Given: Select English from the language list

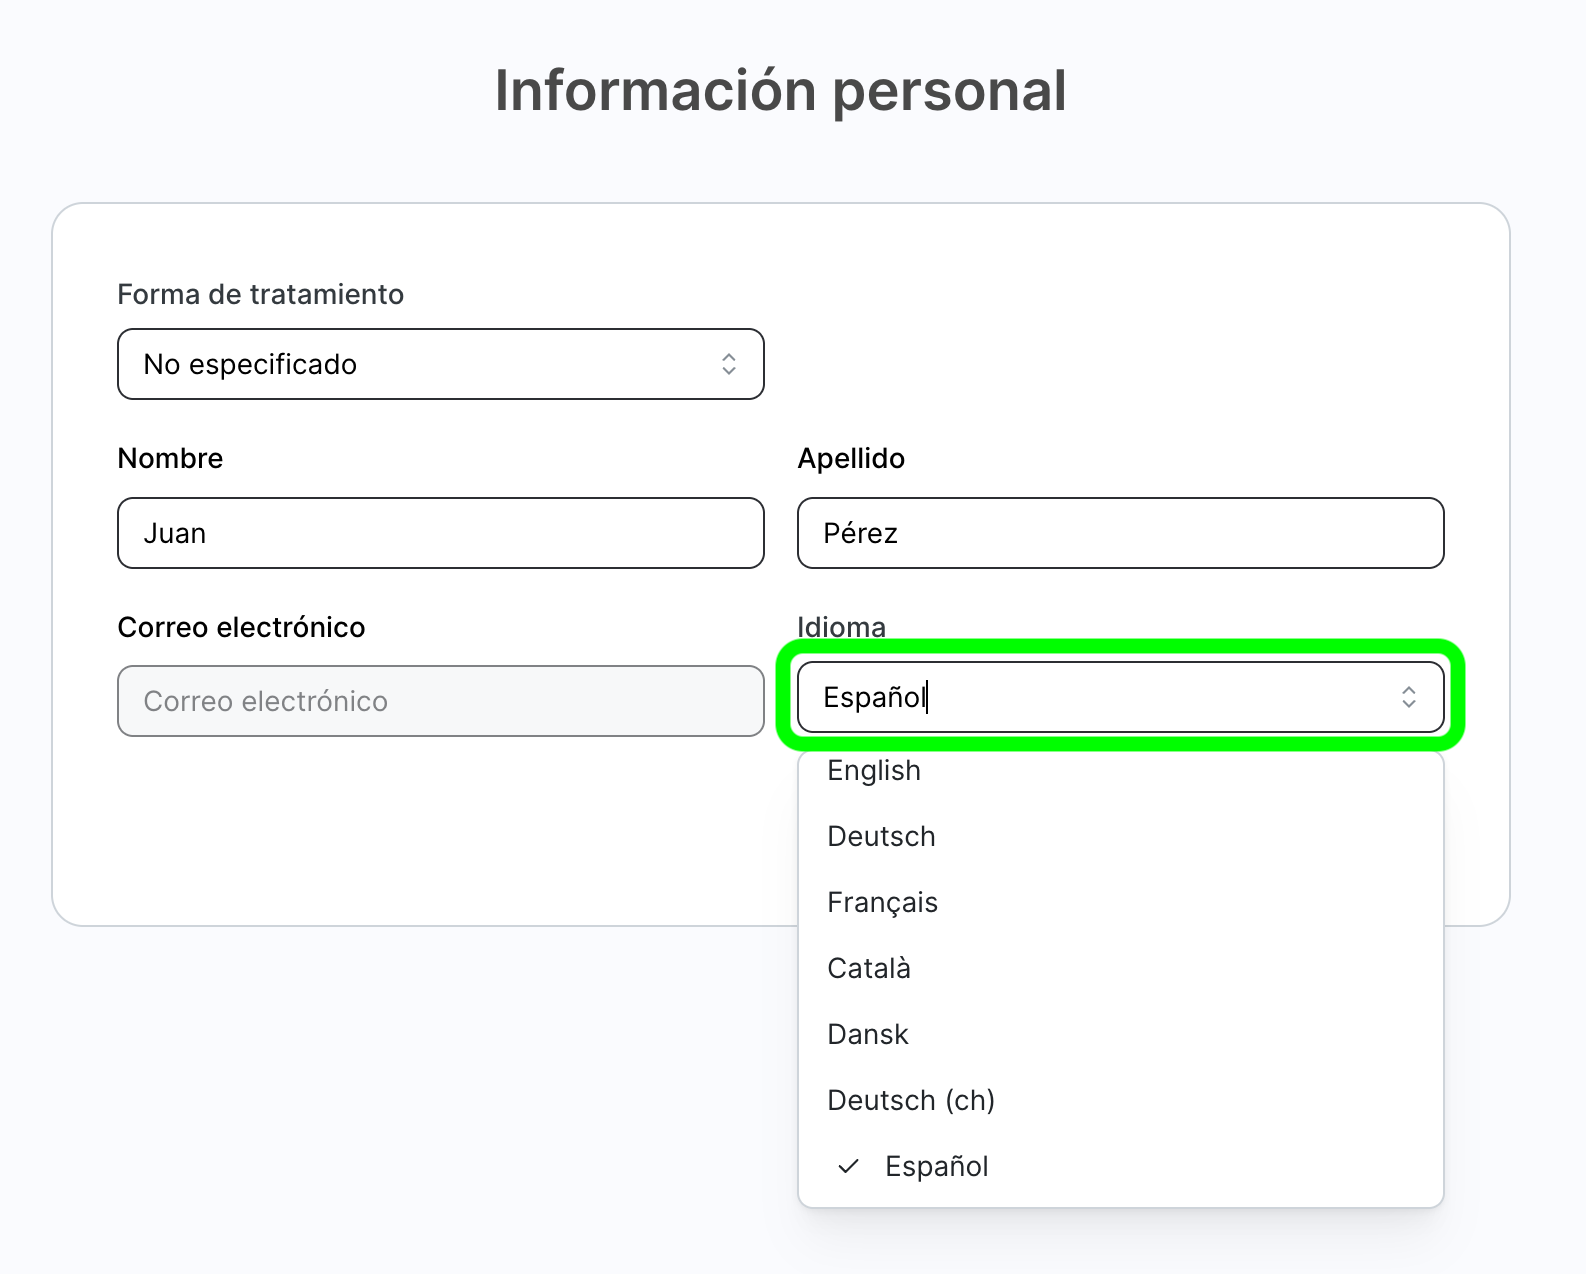Looking at the screenshot, I should tap(1121, 771).
